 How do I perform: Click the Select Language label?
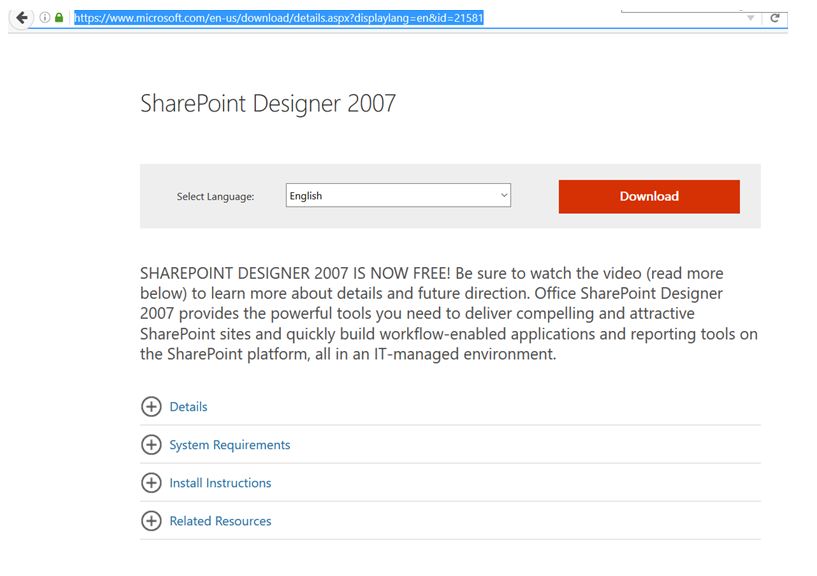click(x=215, y=197)
